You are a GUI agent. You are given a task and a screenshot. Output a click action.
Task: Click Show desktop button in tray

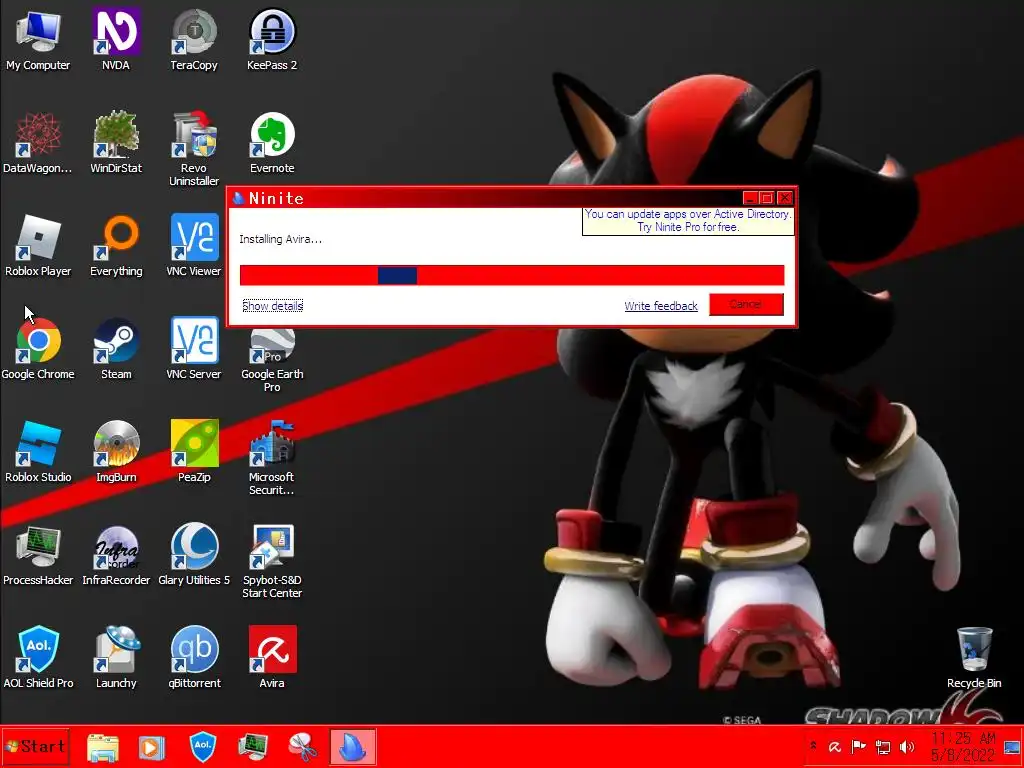tap(1012, 746)
